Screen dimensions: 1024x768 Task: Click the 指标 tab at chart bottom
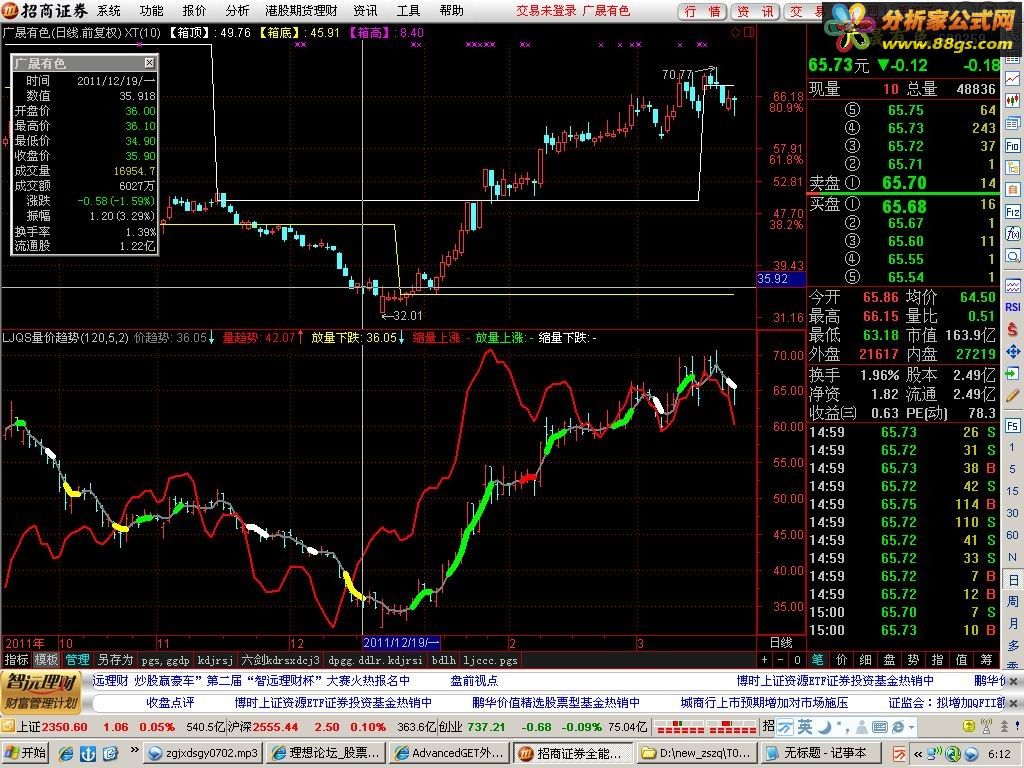pyautogui.click(x=16, y=660)
